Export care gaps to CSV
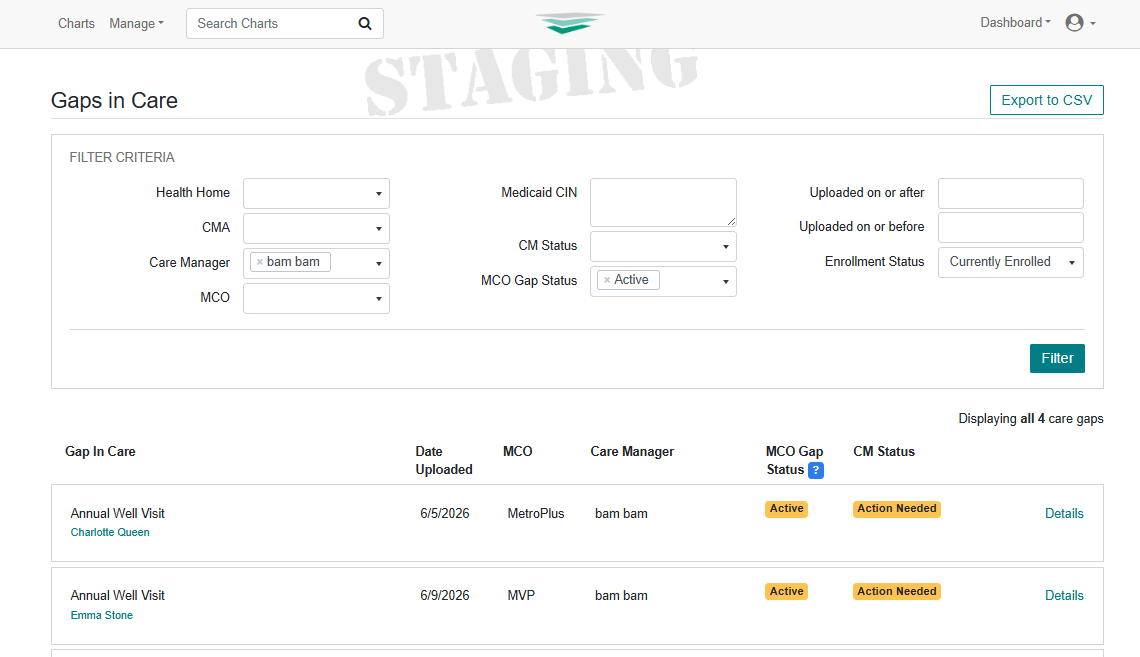The height and width of the screenshot is (657, 1140). 1046,100
